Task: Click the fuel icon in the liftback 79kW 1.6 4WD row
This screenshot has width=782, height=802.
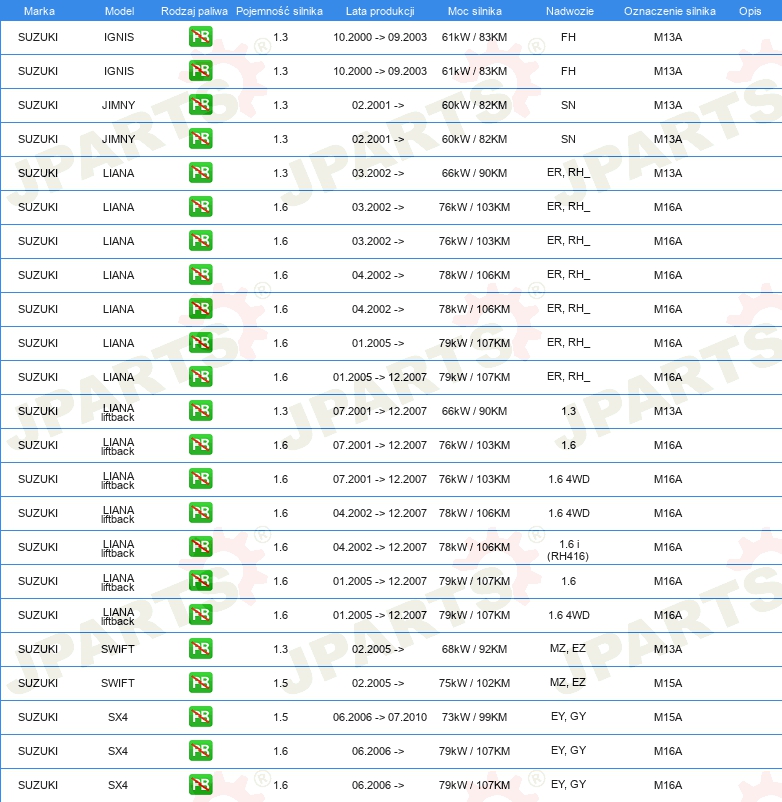Action: click(200, 615)
